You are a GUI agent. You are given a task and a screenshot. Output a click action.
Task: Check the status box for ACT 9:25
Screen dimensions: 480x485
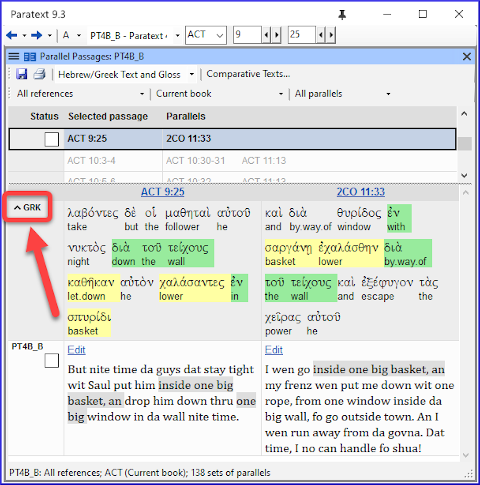52,139
